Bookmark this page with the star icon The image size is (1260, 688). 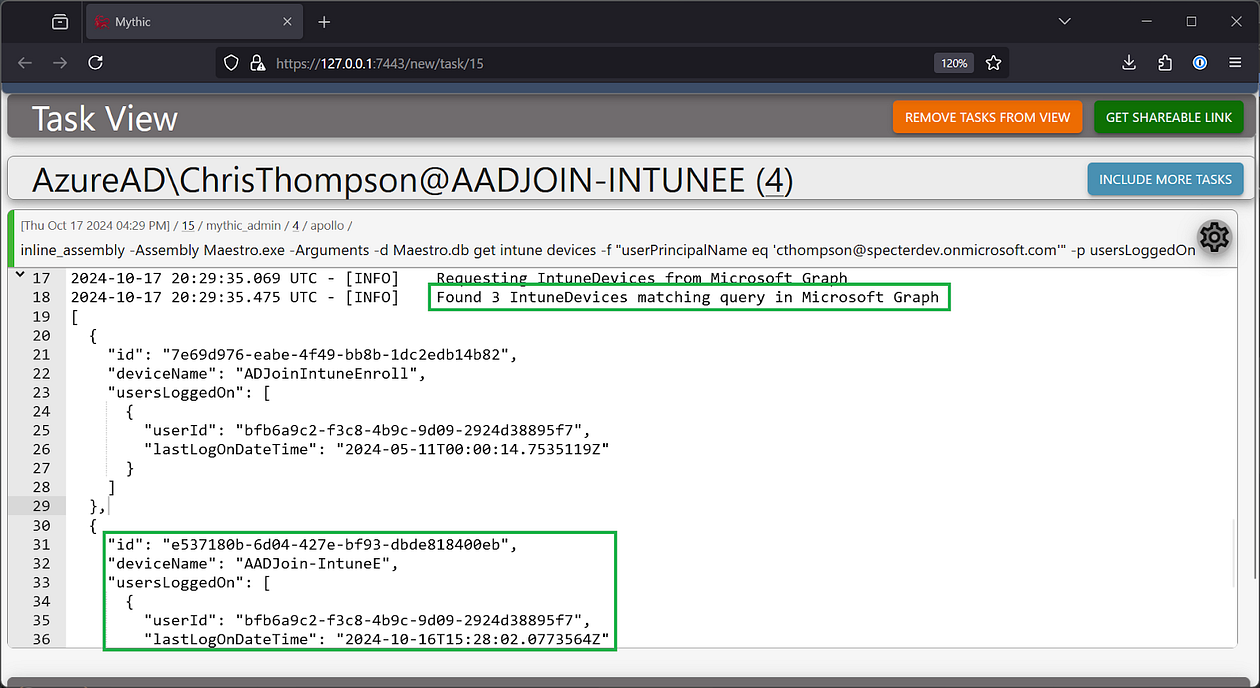click(x=993, y=63)
